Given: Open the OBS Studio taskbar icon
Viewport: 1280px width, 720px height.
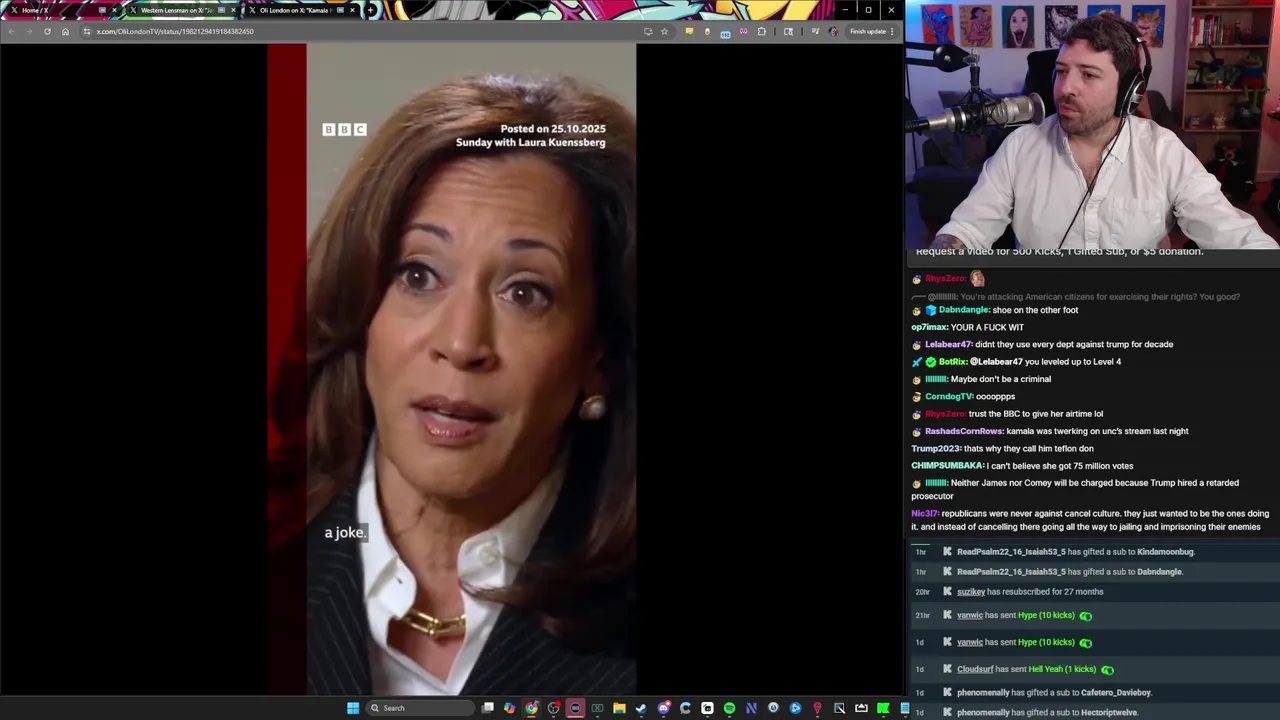Looking at the screenshot, I should 553,708.
